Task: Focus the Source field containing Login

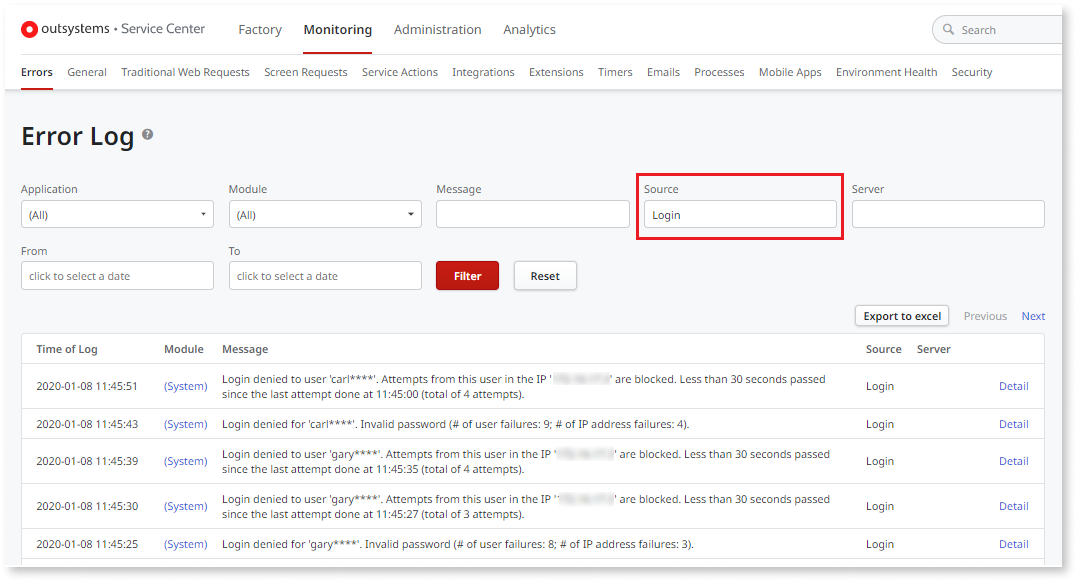Action: 740,214
